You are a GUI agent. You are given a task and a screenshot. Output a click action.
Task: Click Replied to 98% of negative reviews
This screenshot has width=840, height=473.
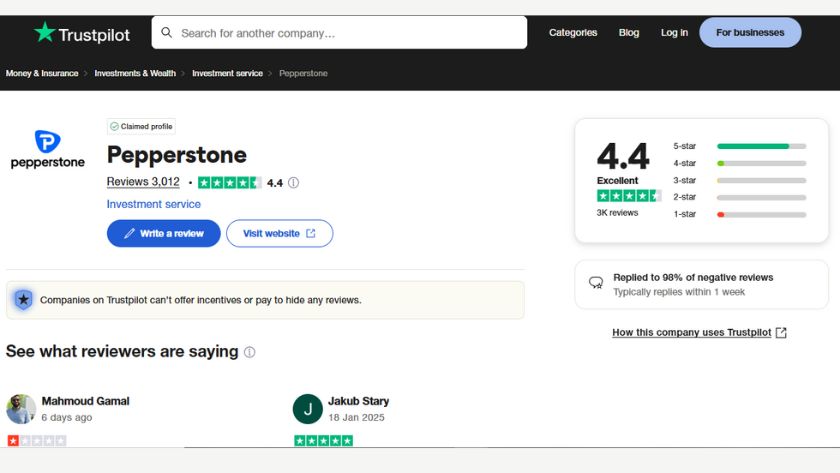693,277
